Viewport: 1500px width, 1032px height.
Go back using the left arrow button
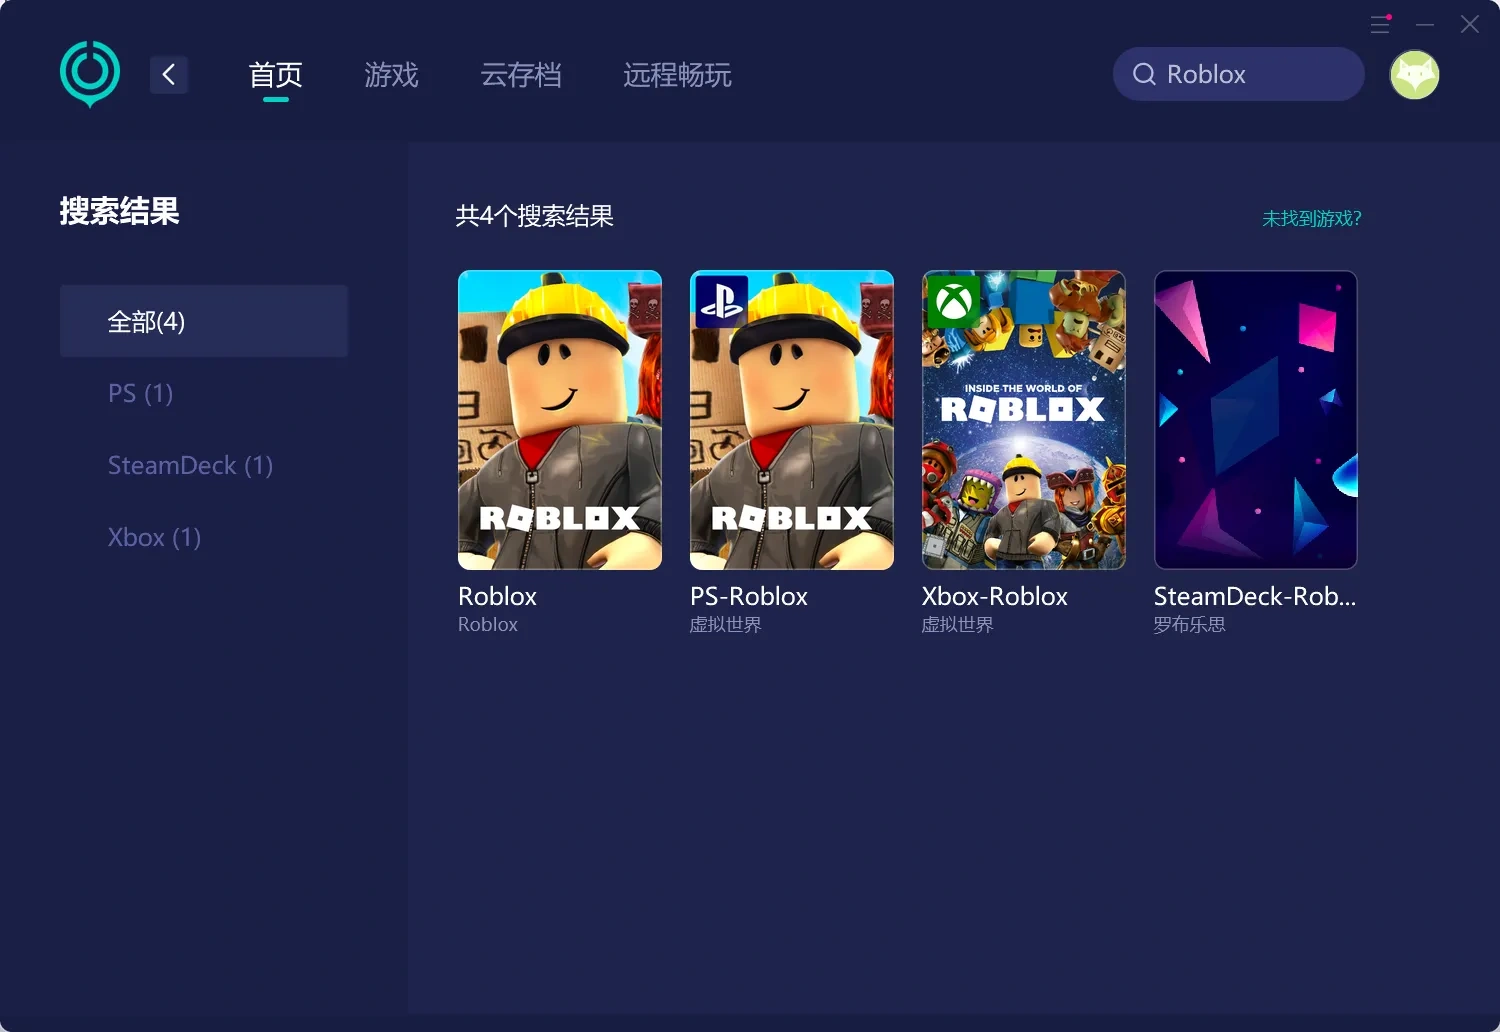(x=169, y=74)
